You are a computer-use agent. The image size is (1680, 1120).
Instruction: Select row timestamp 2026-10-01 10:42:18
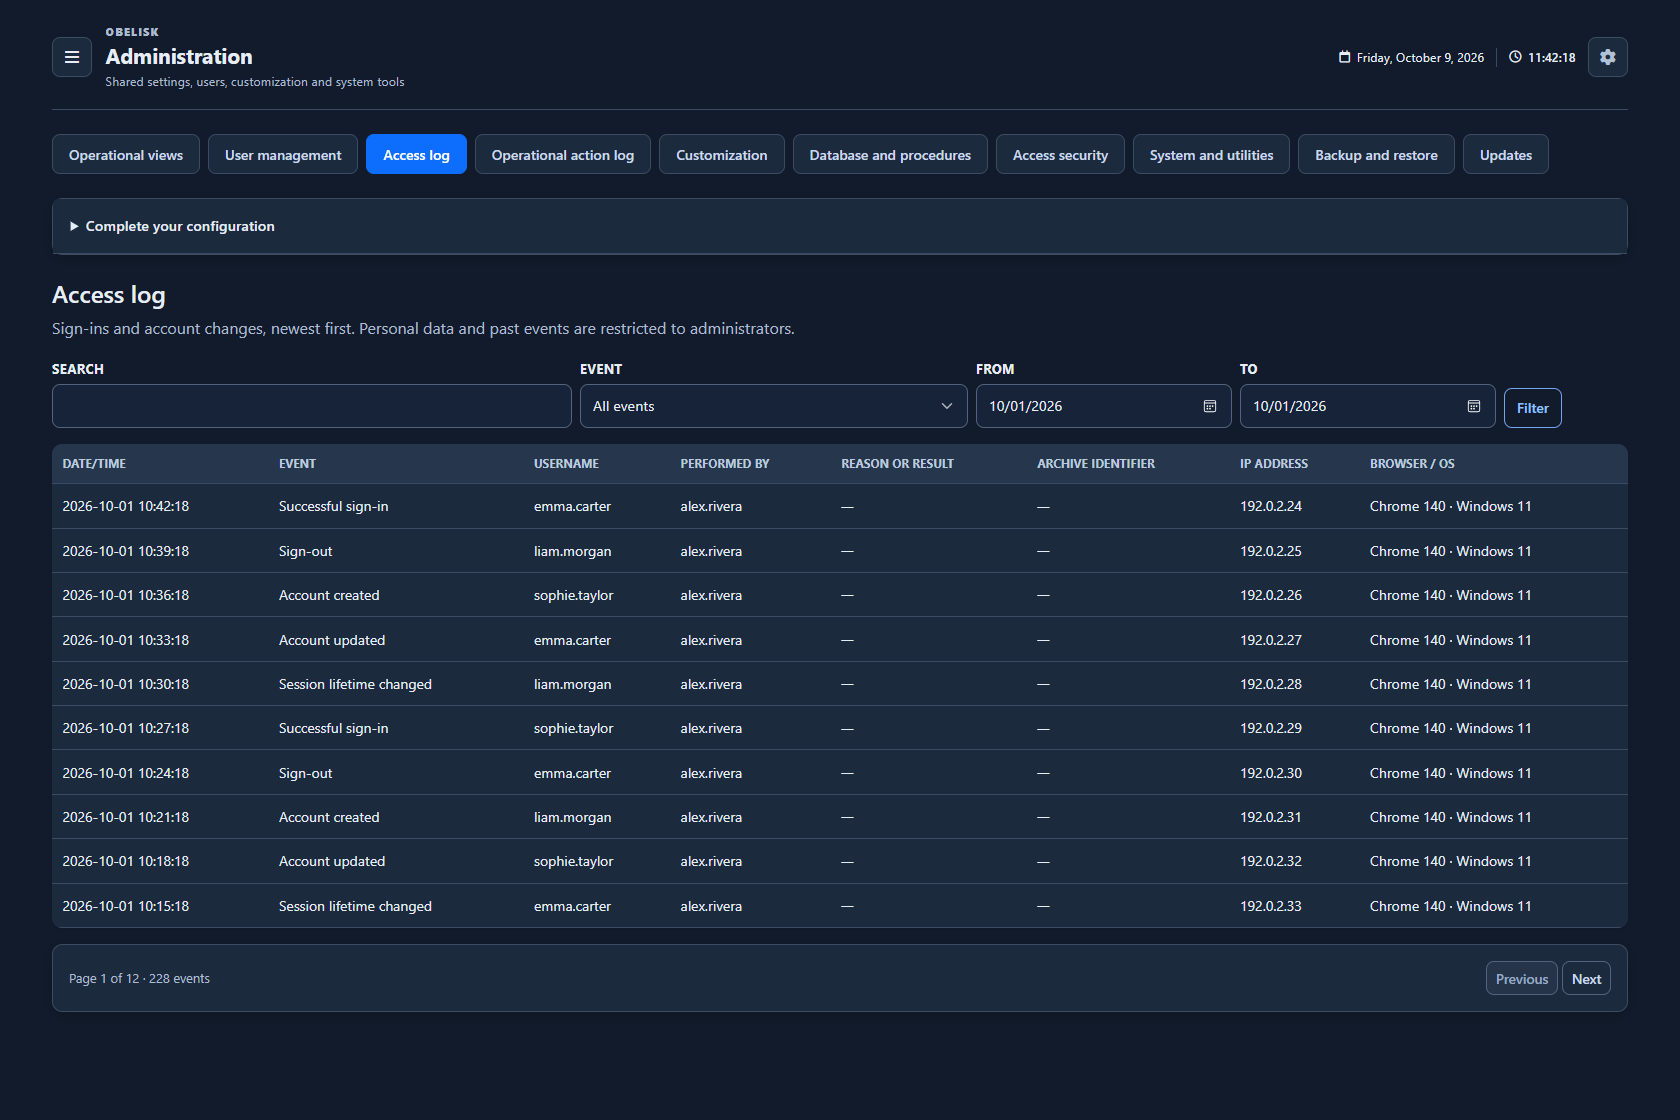(126, 506)
